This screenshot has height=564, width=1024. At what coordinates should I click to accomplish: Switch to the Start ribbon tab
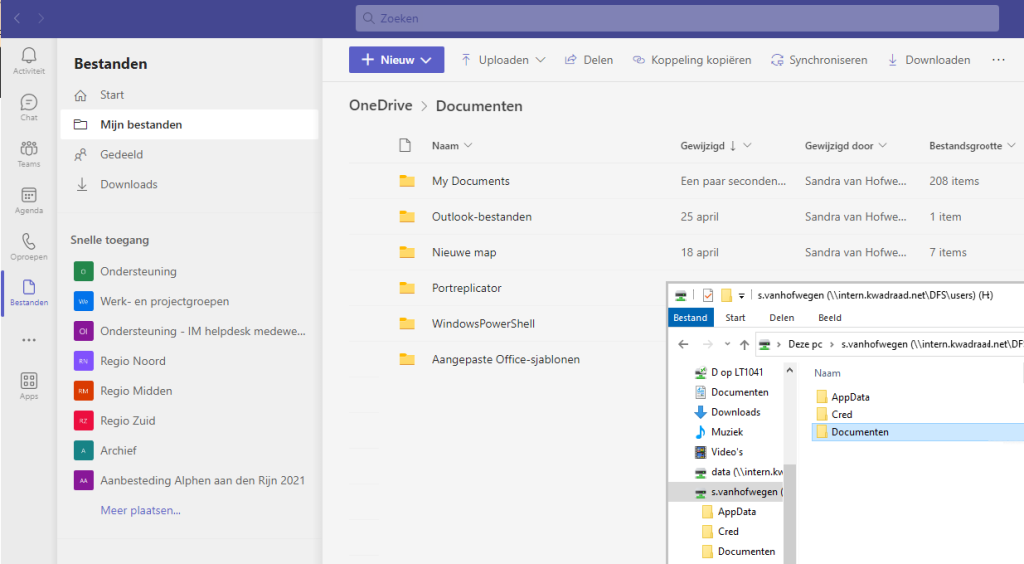click(735, 317)
